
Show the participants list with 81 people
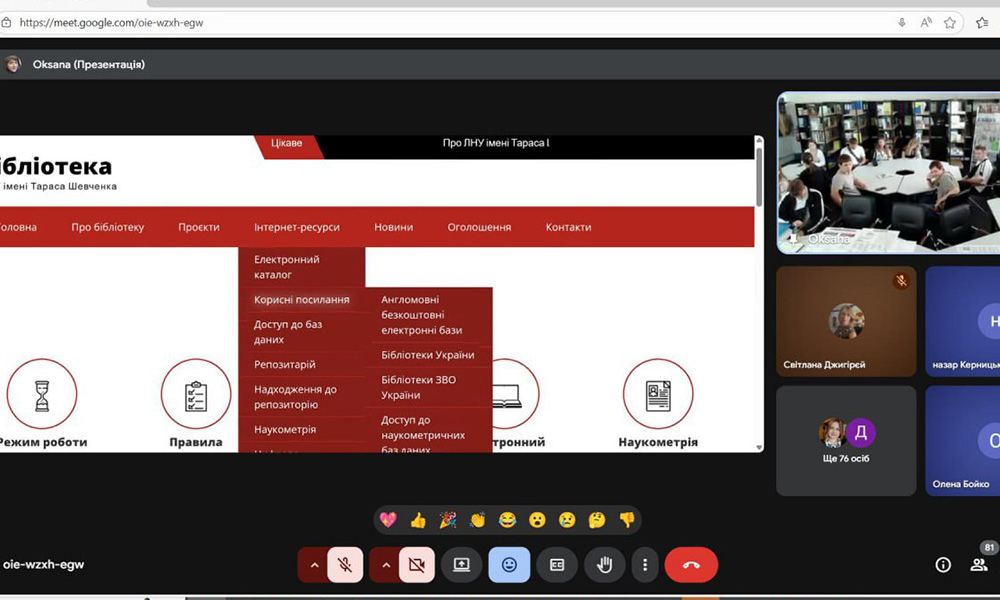(979, 564)
